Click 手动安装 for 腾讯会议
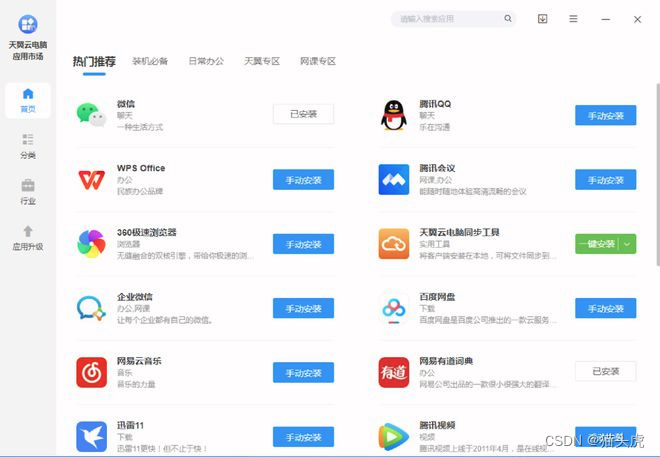660x457 pixels. point(606,180)
